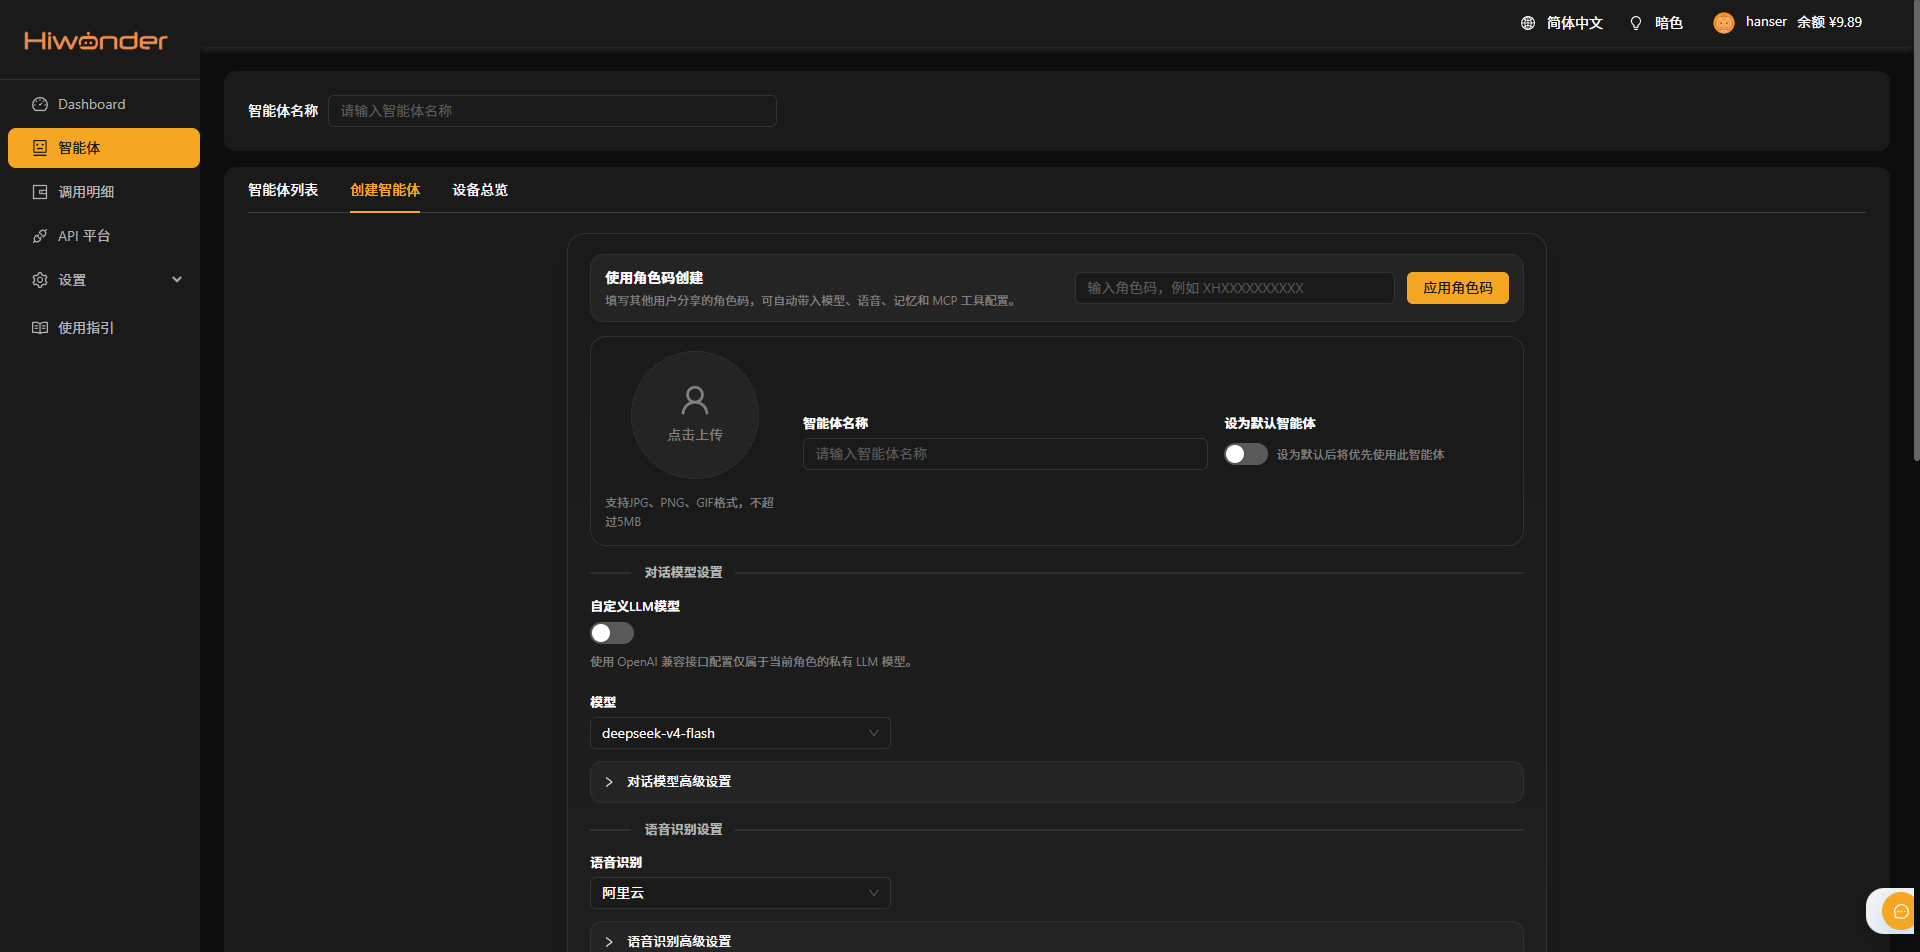Click the 设为默认后将优先使用此智能体 hint
Viewport: 1920px width, 952px height.
click(x=1360, y=455)
